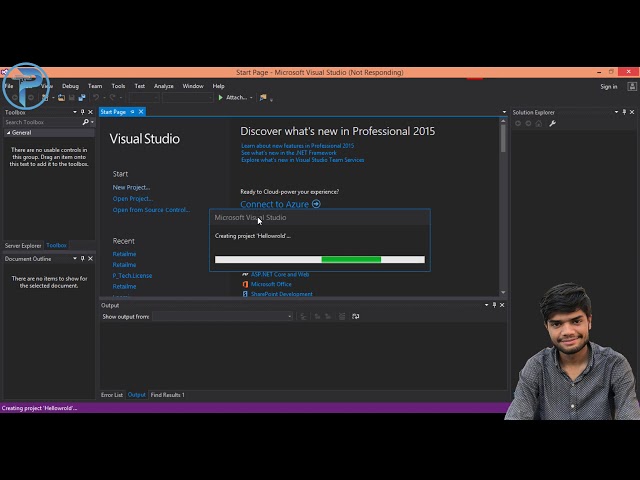Click Open from Source Control... link

(151, 210)
